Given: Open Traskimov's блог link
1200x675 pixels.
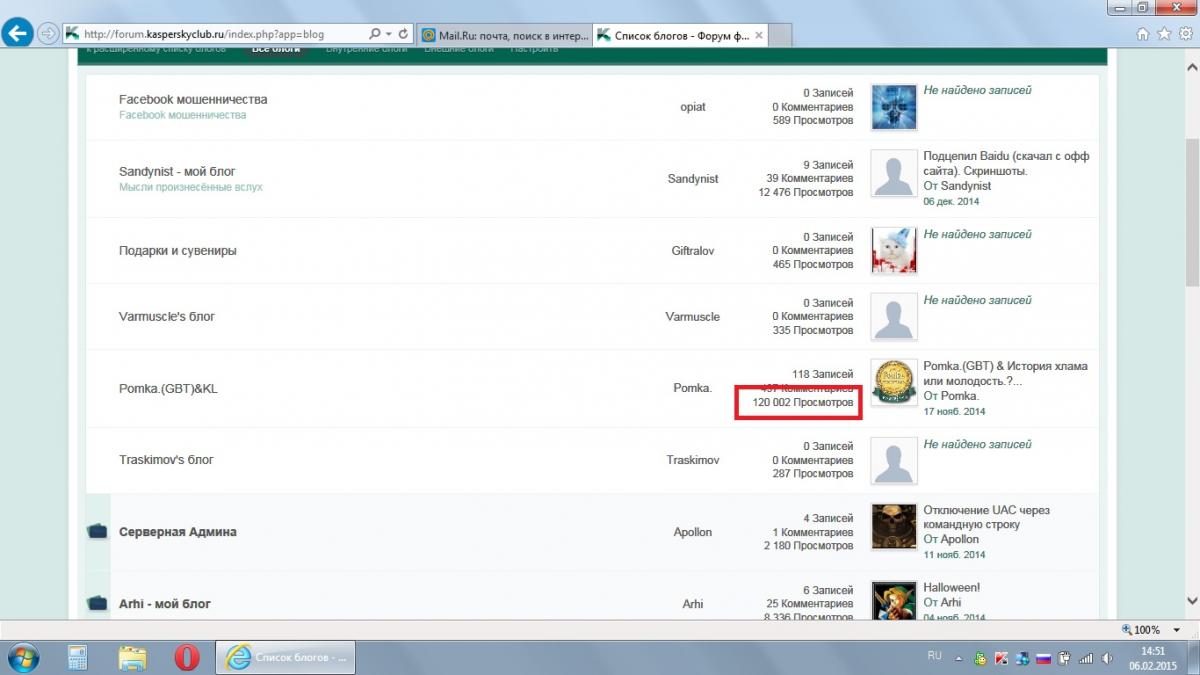Looking at the screenshot, I should click(166, 459).
